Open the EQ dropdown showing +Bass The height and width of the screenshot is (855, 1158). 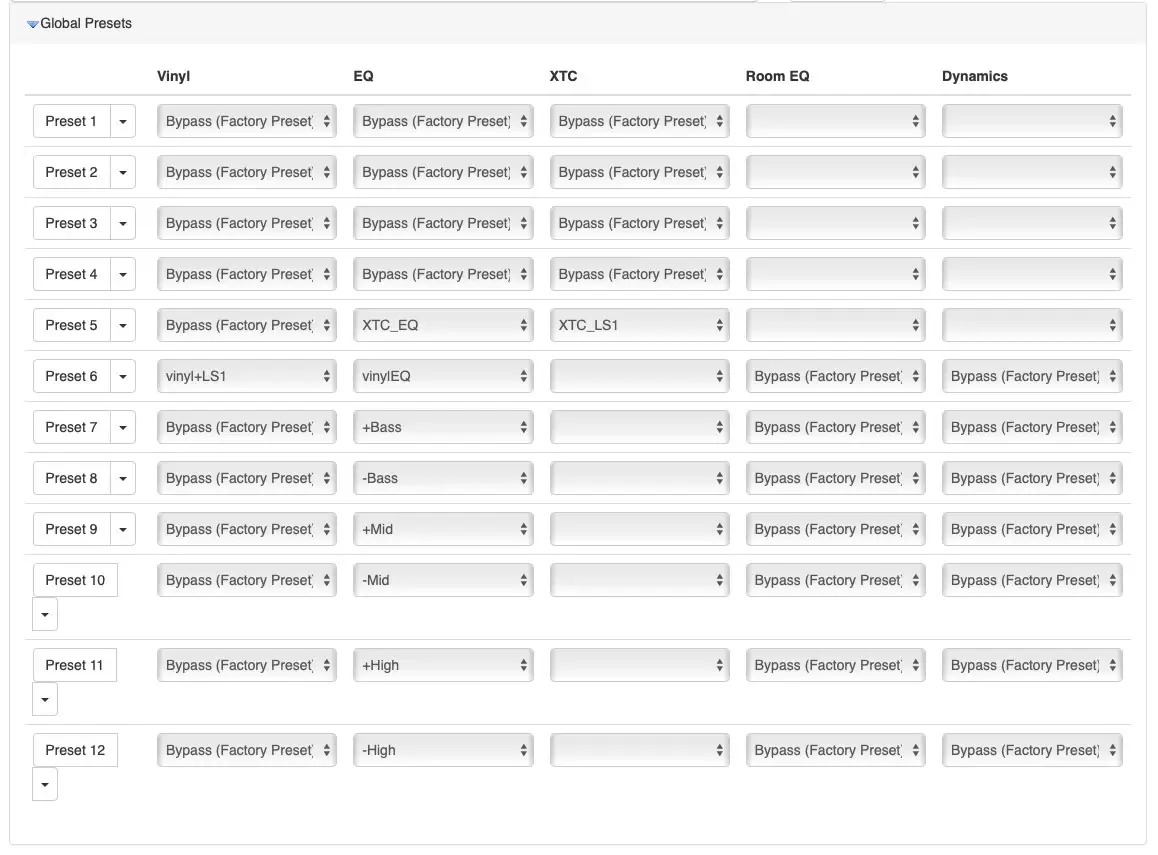pyautogui.click(x=443, y=427)
